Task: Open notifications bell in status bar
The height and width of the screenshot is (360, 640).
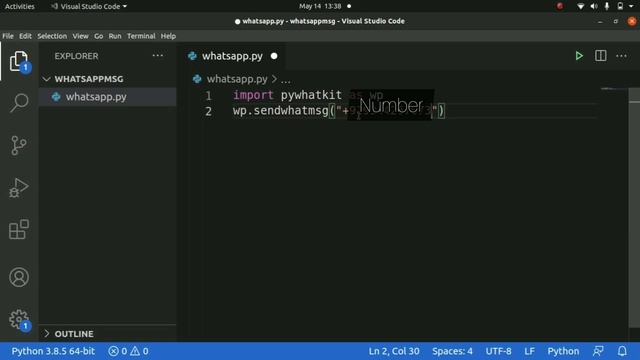Action: (x=622, y=351)
